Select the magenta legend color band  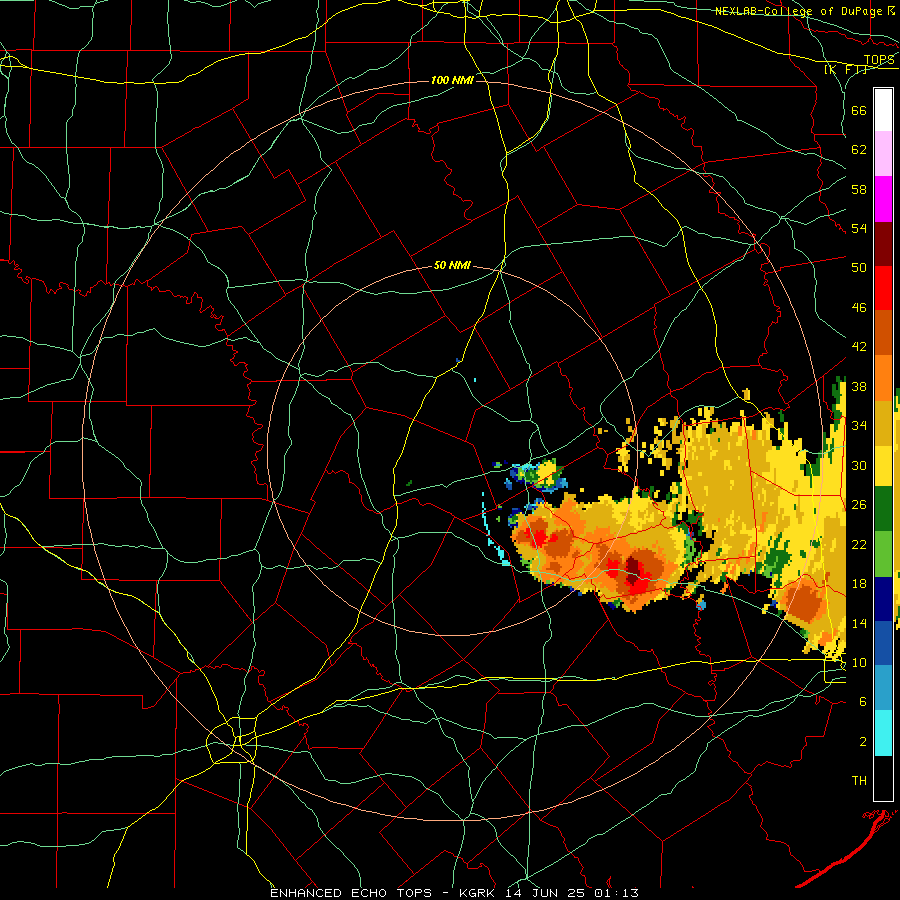(883, 199)
